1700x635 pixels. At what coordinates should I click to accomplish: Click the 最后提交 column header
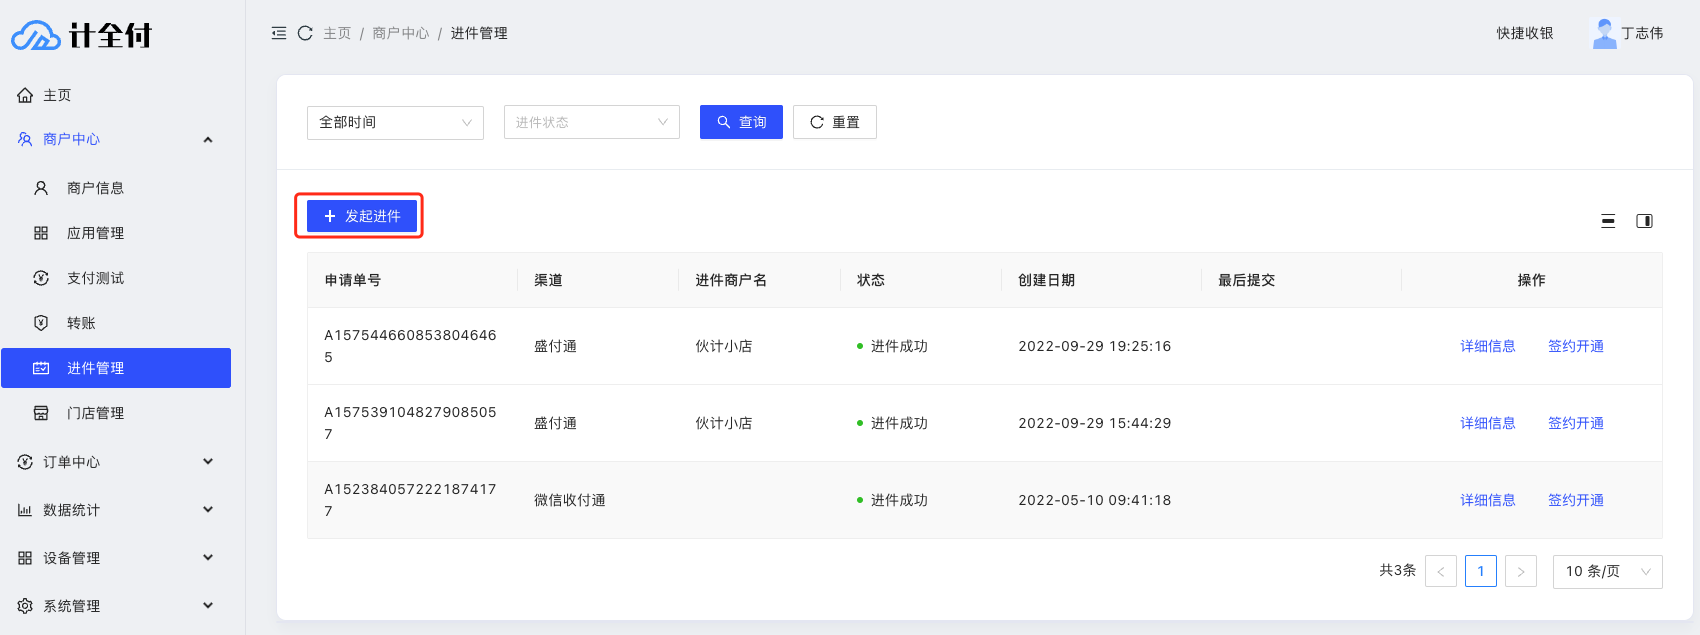click(1247, 280)
